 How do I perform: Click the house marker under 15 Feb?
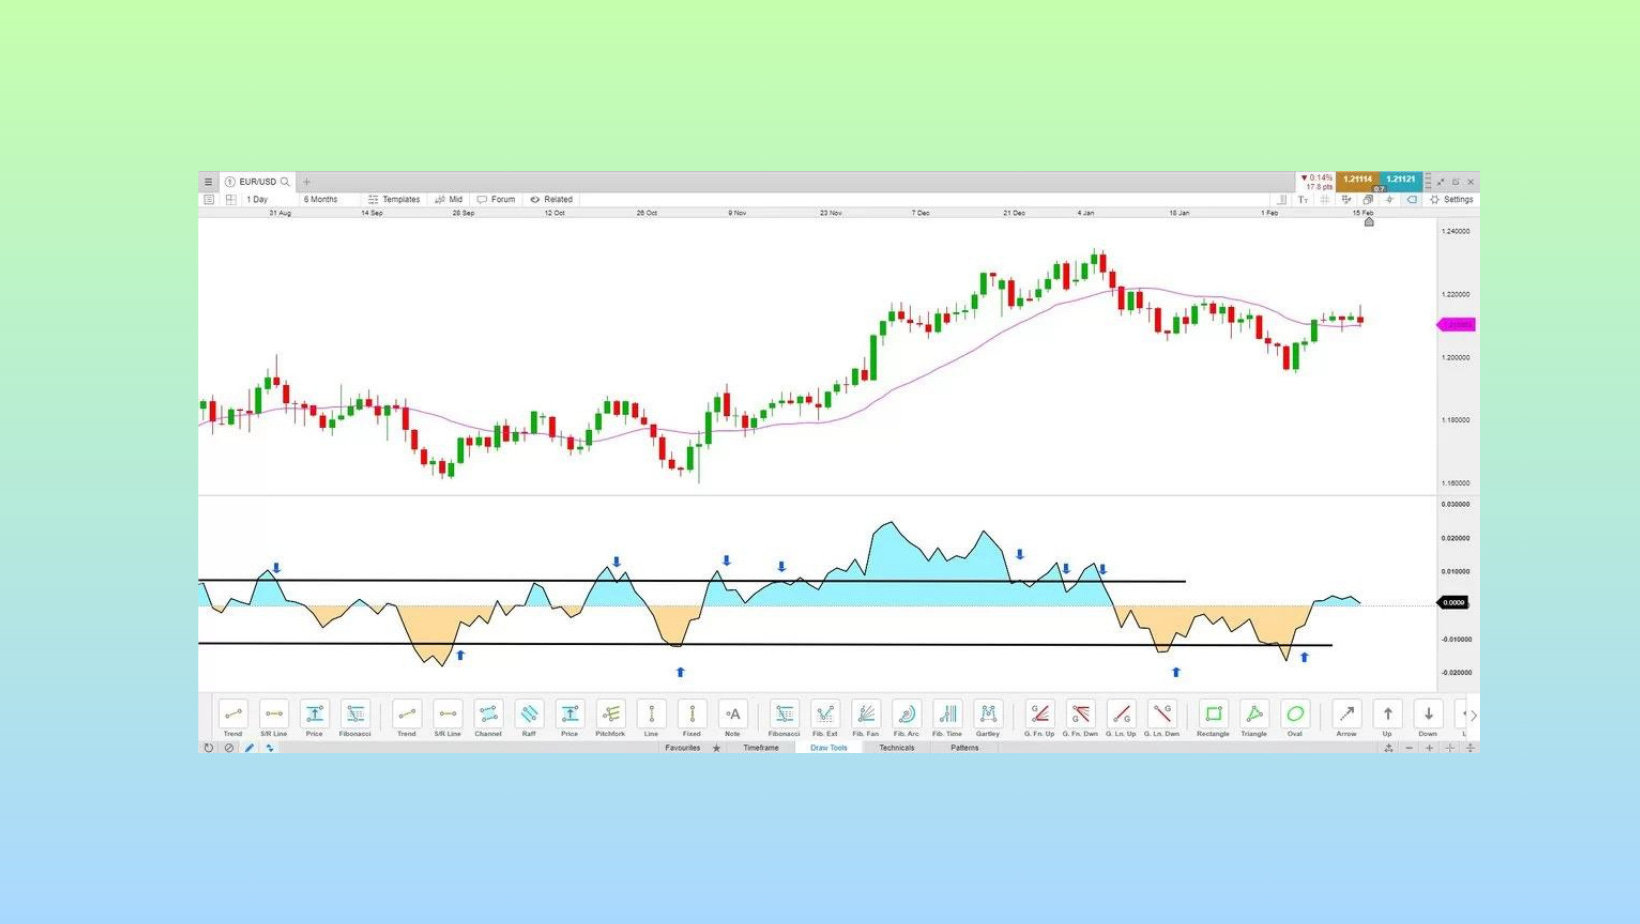tap(1369, 222)
